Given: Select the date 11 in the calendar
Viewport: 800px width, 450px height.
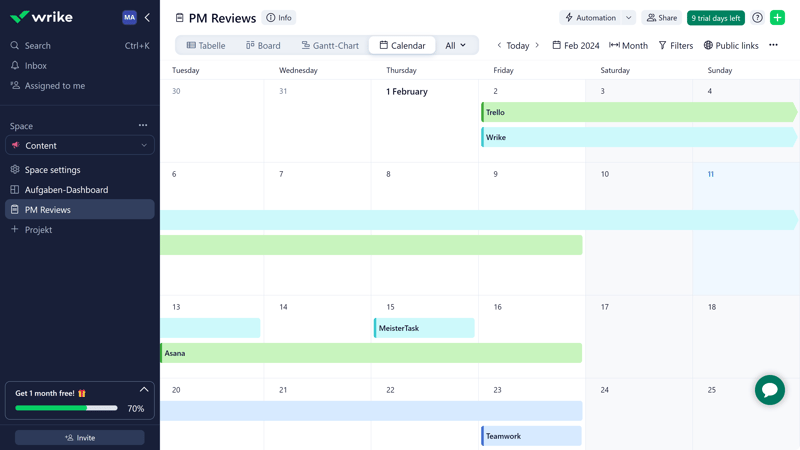Looking at the screenshot, I should click(711, 174).
